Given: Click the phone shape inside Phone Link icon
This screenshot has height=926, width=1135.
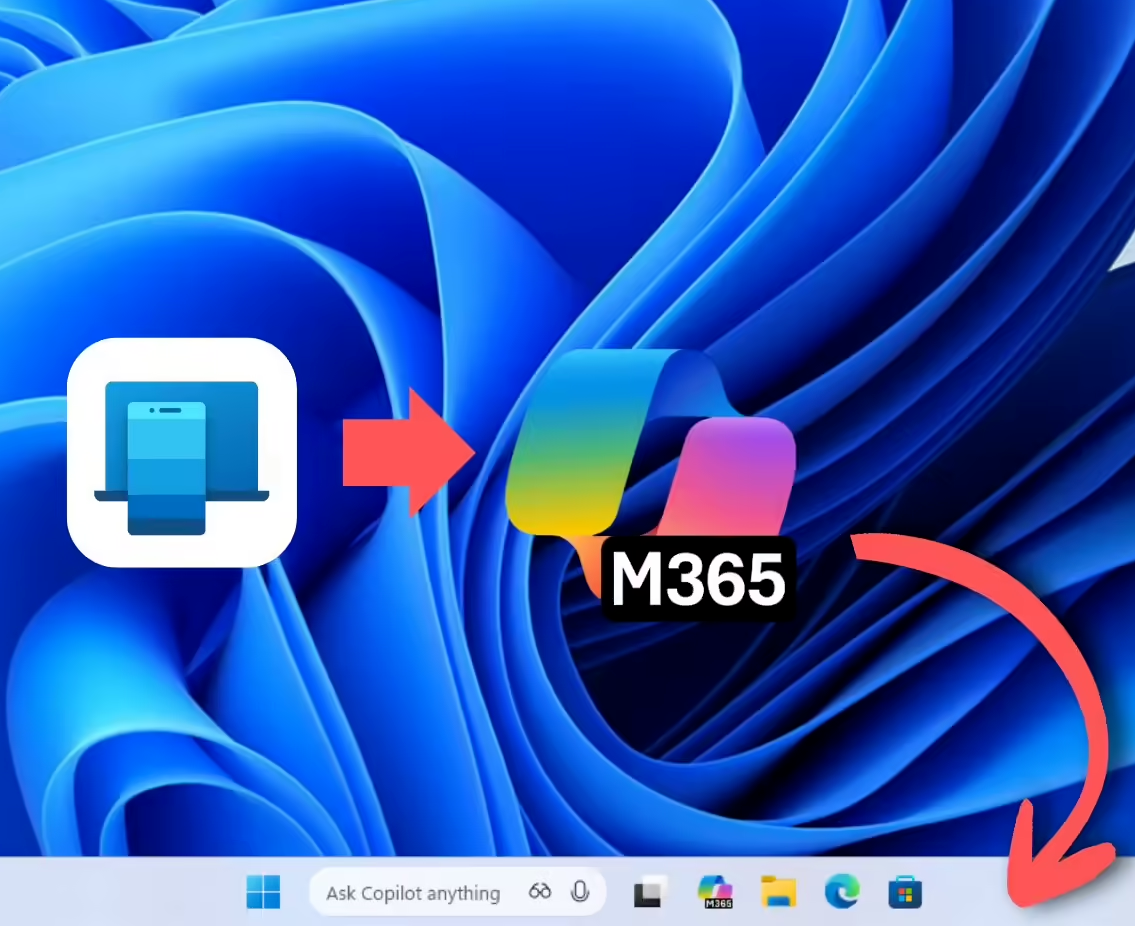Looking at the screenshot, I should (x=166, y=465).
